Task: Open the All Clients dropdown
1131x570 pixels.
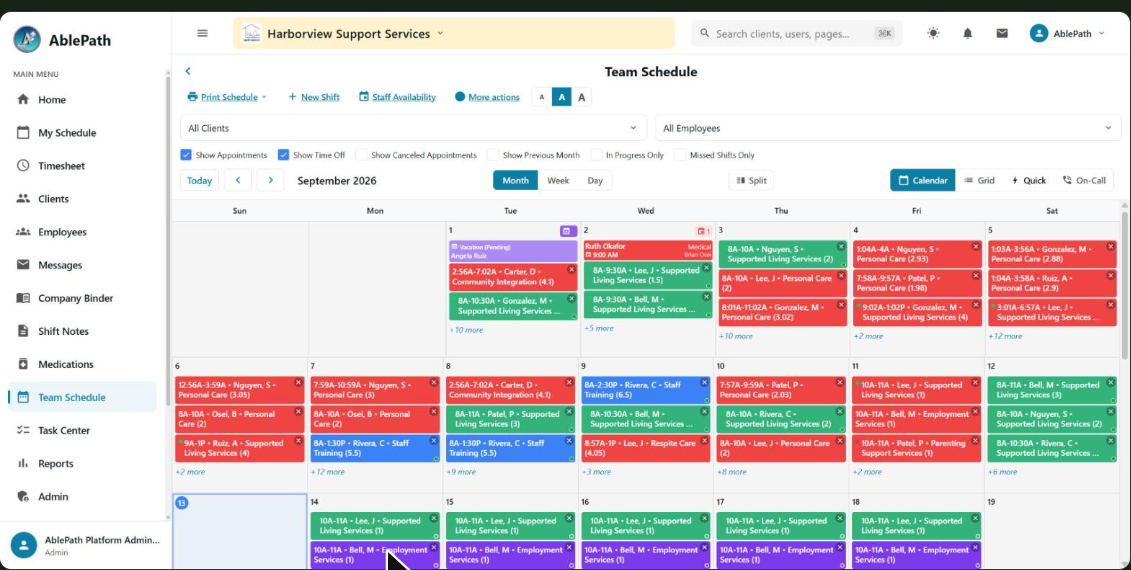Action: coord(413,128)
